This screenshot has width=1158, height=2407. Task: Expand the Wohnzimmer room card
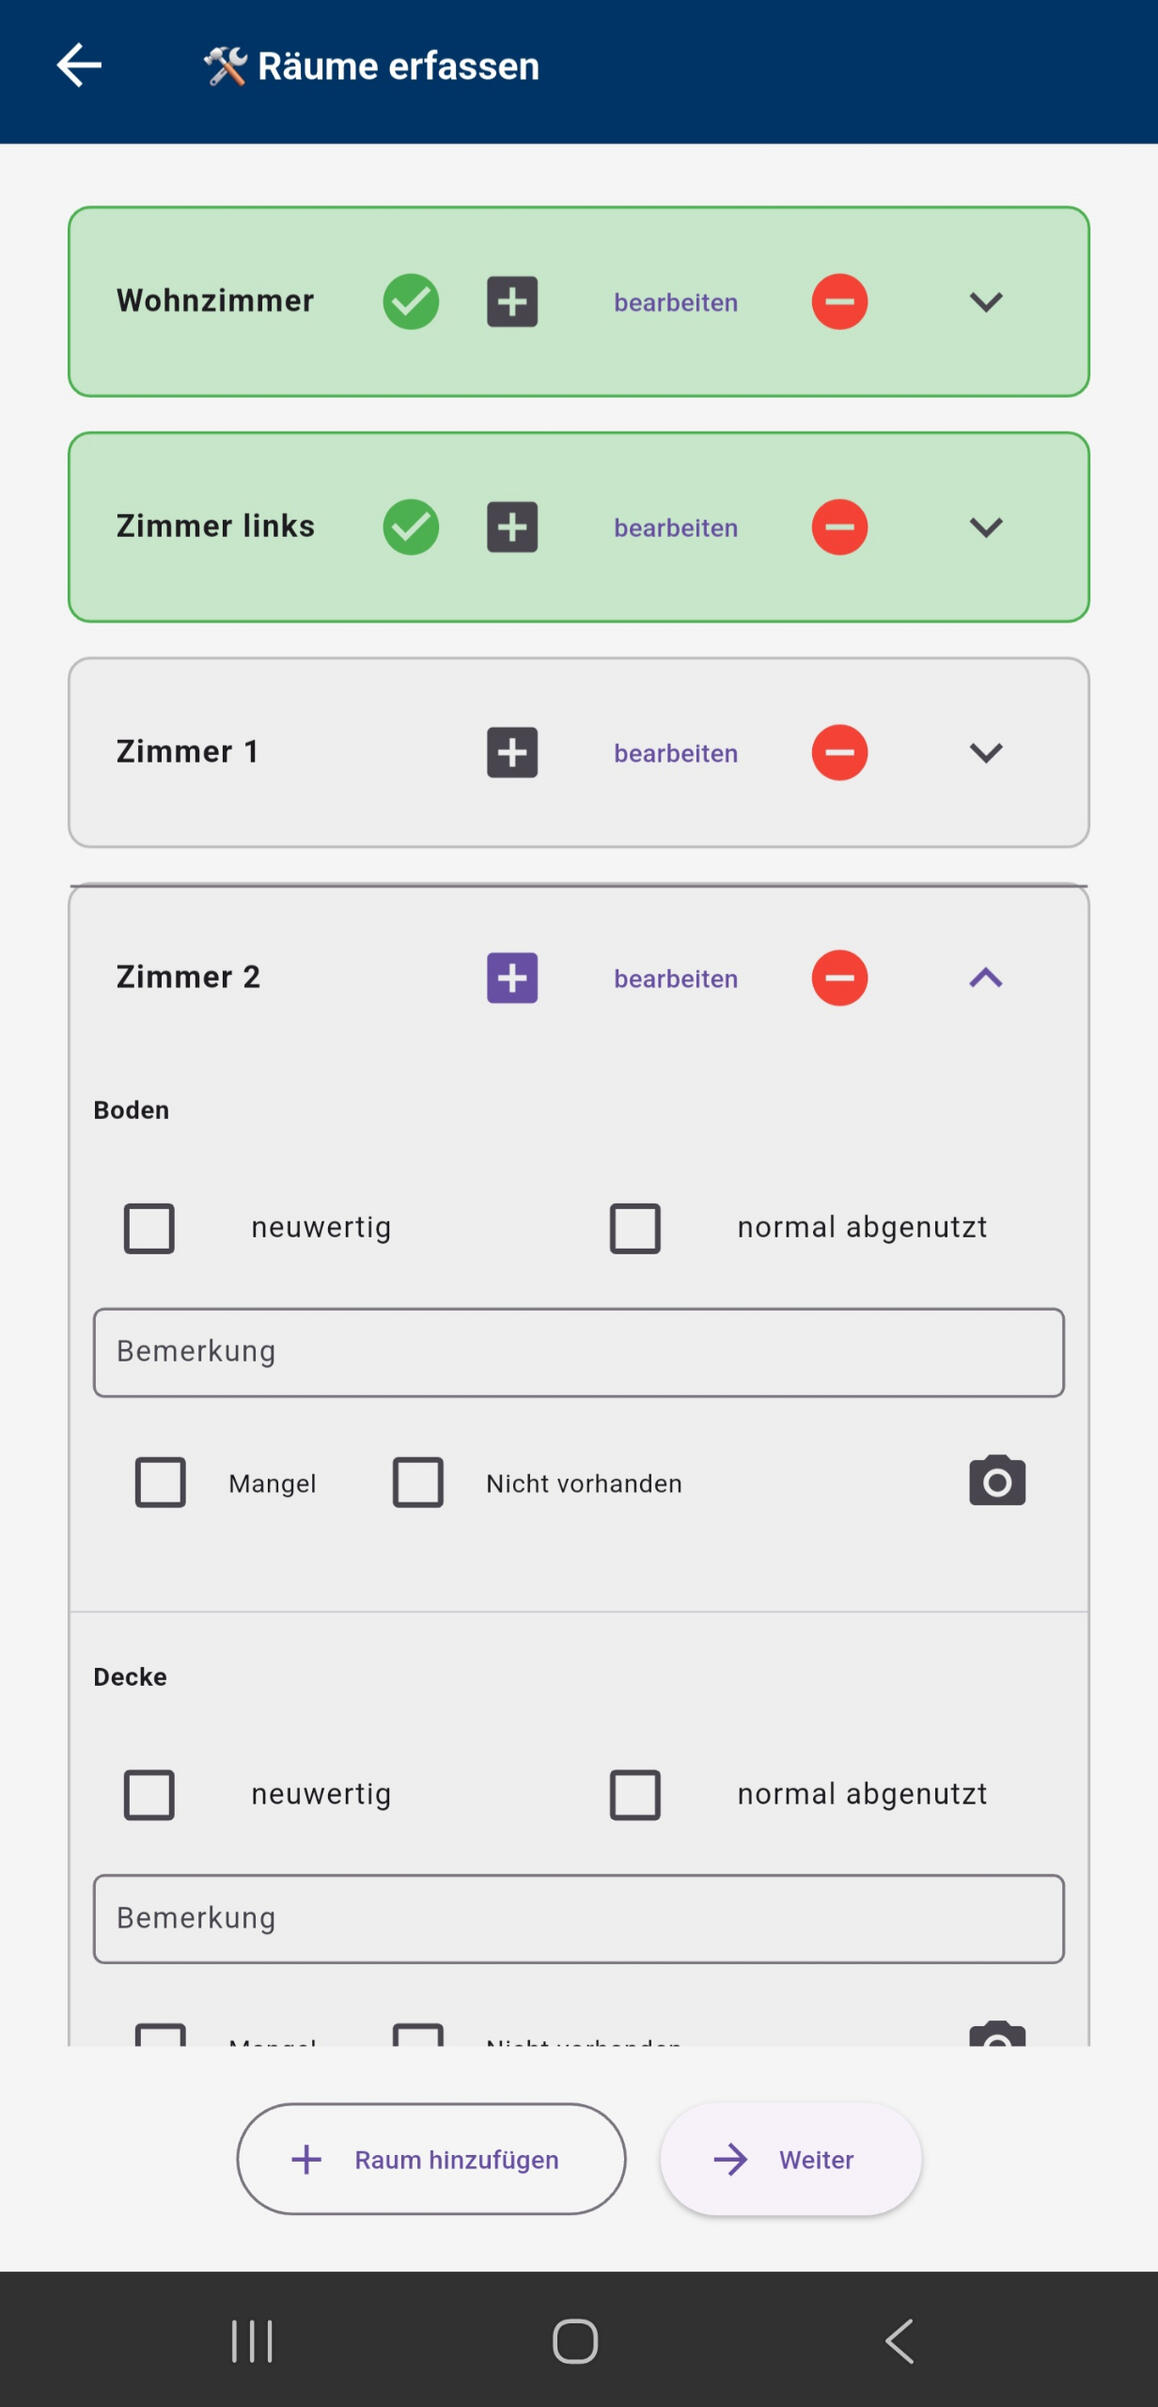(985, 302)
